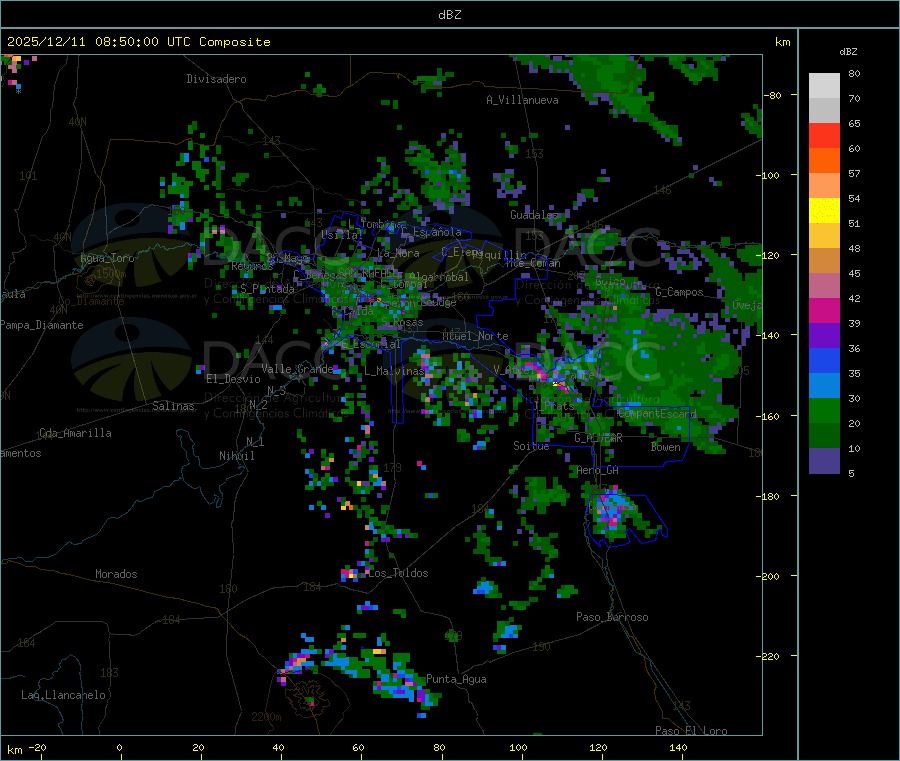Click the 'km' label at the bottom left
Screen dimensions: 900x761
pos(14,750)
